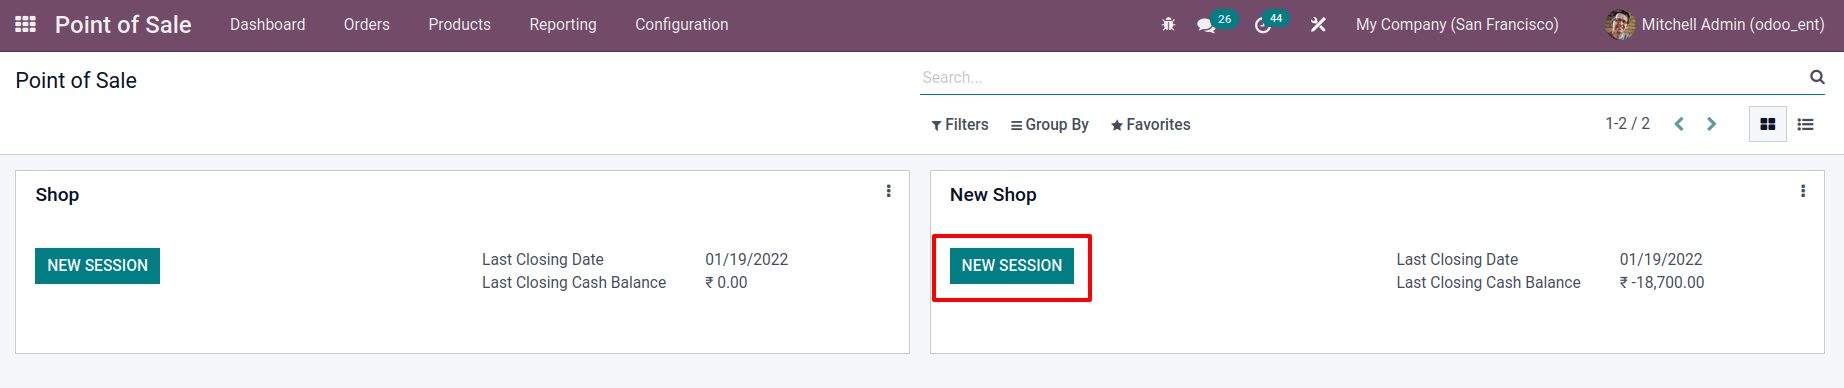
Task: Expand the Group By dropdown
Action: pyautogui.click(x=1049, y=125)
